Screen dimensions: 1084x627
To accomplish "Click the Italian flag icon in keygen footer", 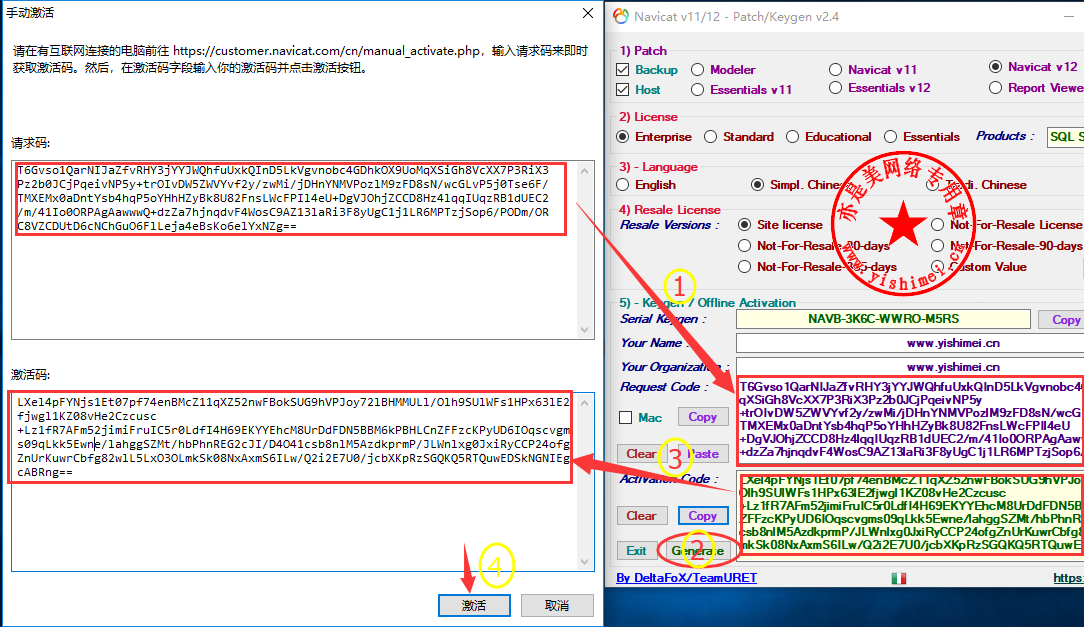I will point(899,578).
